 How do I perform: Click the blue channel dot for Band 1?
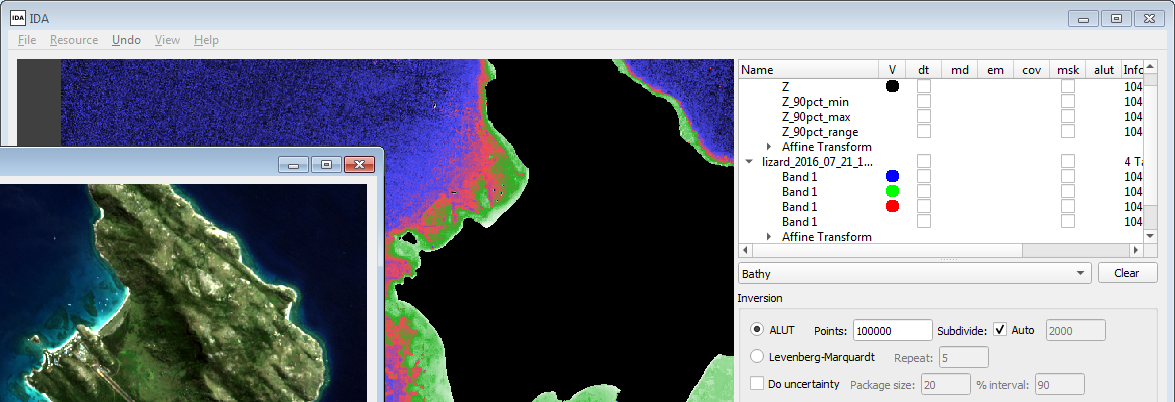892,176
